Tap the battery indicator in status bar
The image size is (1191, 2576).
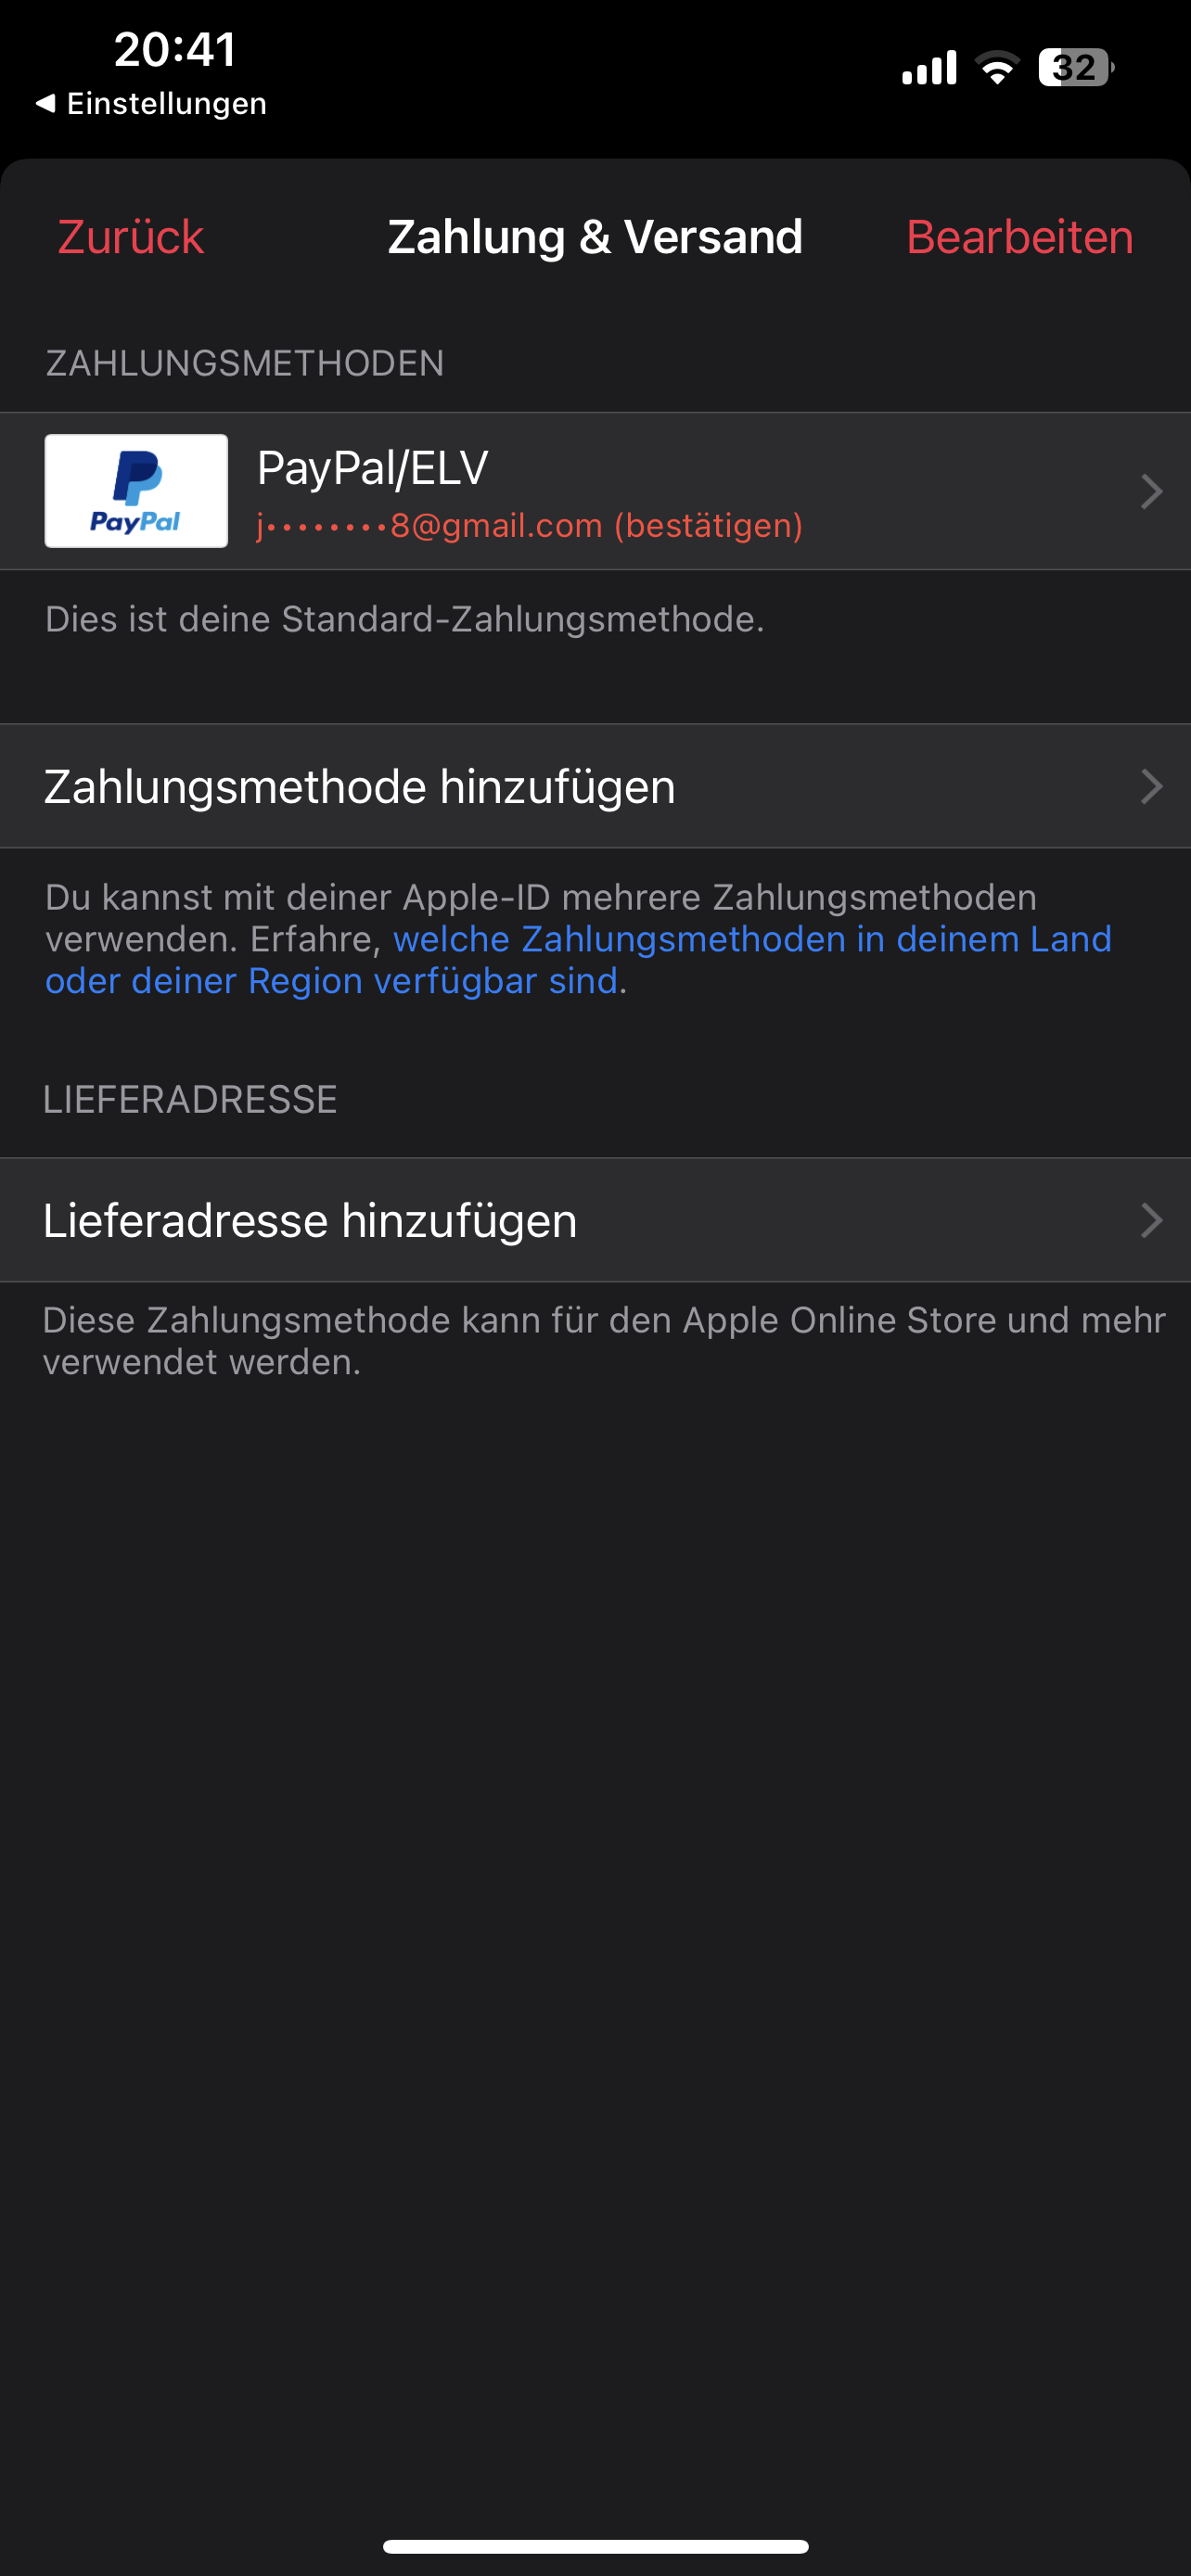coord(1076,68)
